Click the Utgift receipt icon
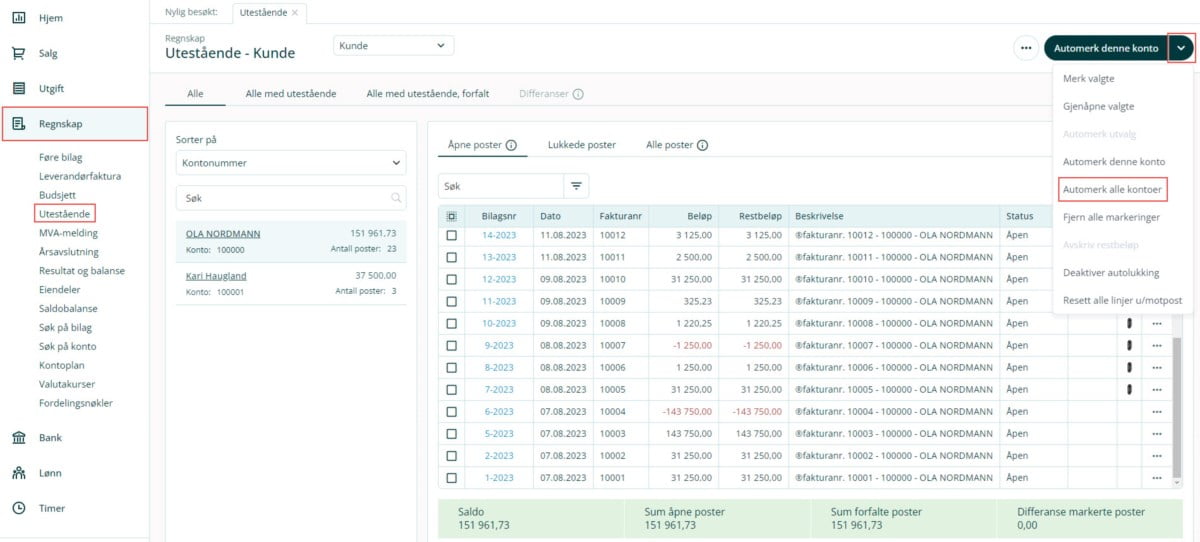Viewport: 1200px width, 542px height. click(x=18, y=88)
